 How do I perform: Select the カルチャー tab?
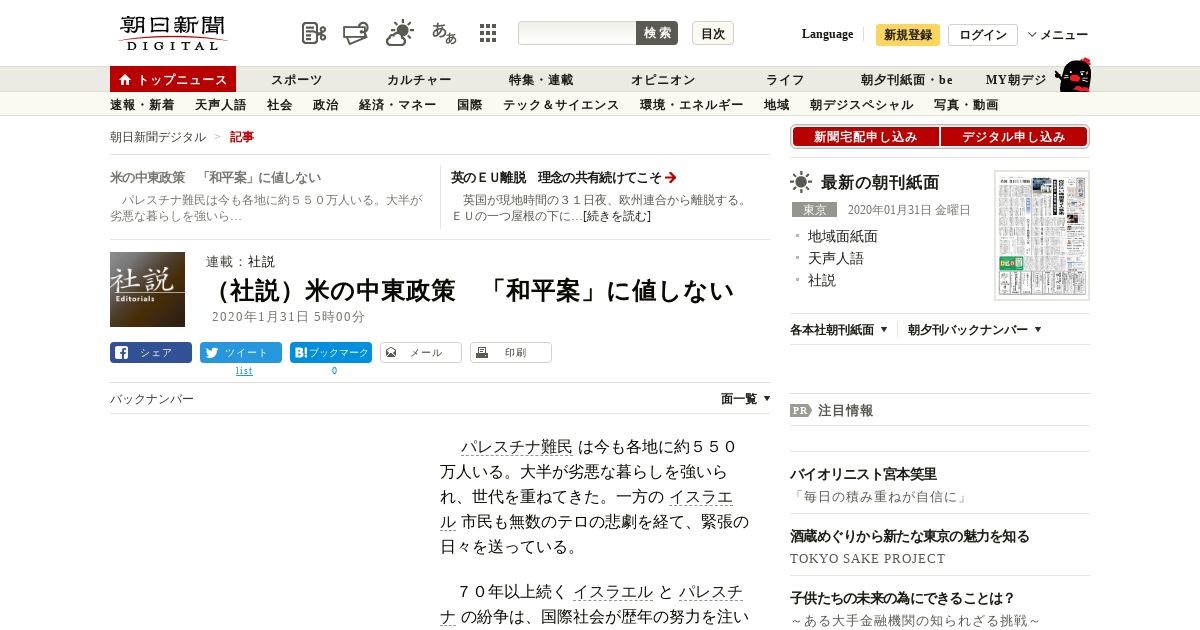pyautogui.click(x=419, y=80)
